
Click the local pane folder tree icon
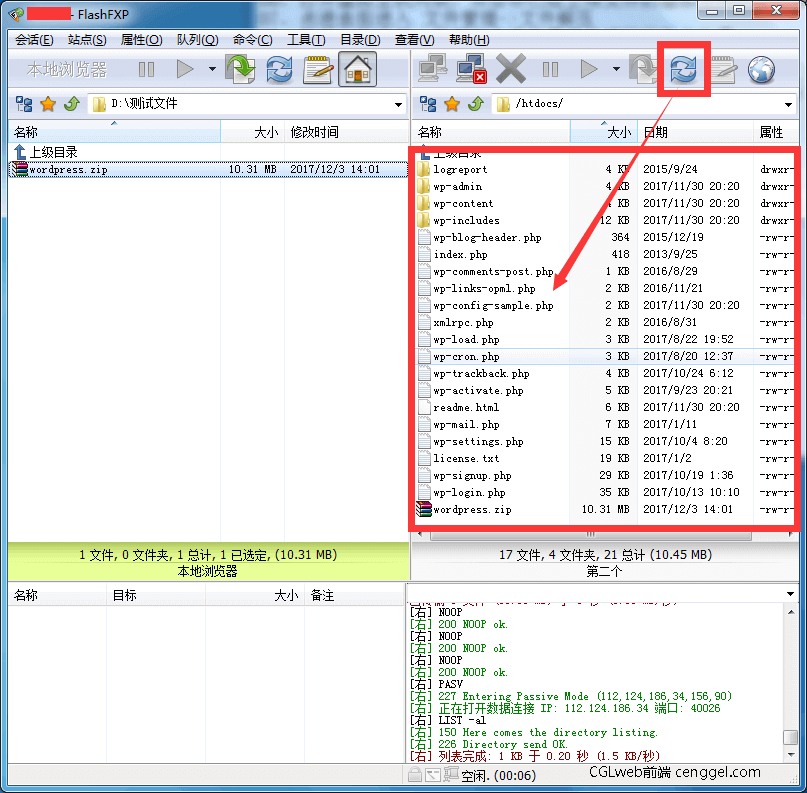point(24,104)
